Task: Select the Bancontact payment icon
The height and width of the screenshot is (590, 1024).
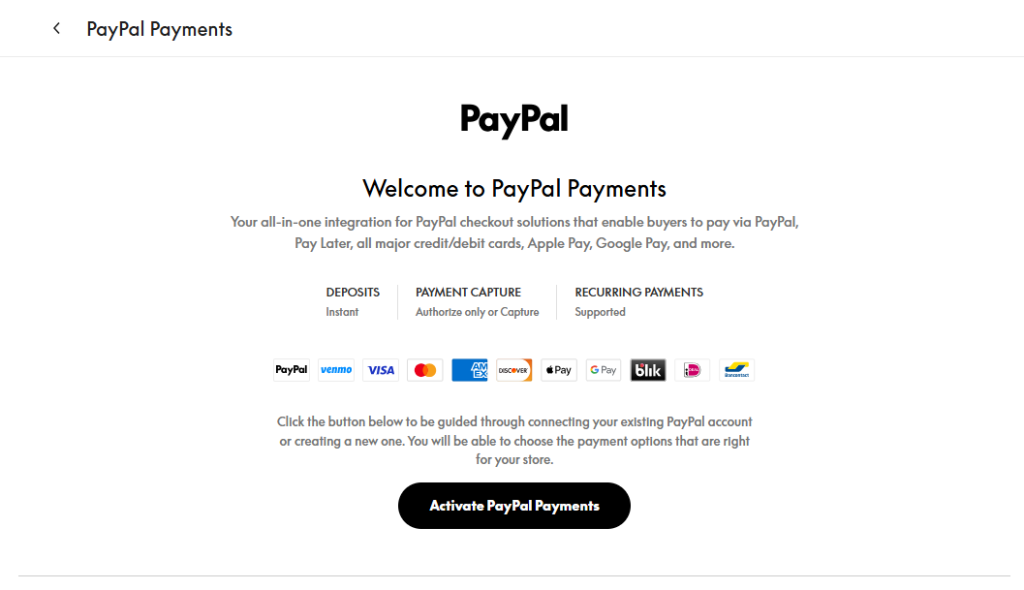Action: 737,369
